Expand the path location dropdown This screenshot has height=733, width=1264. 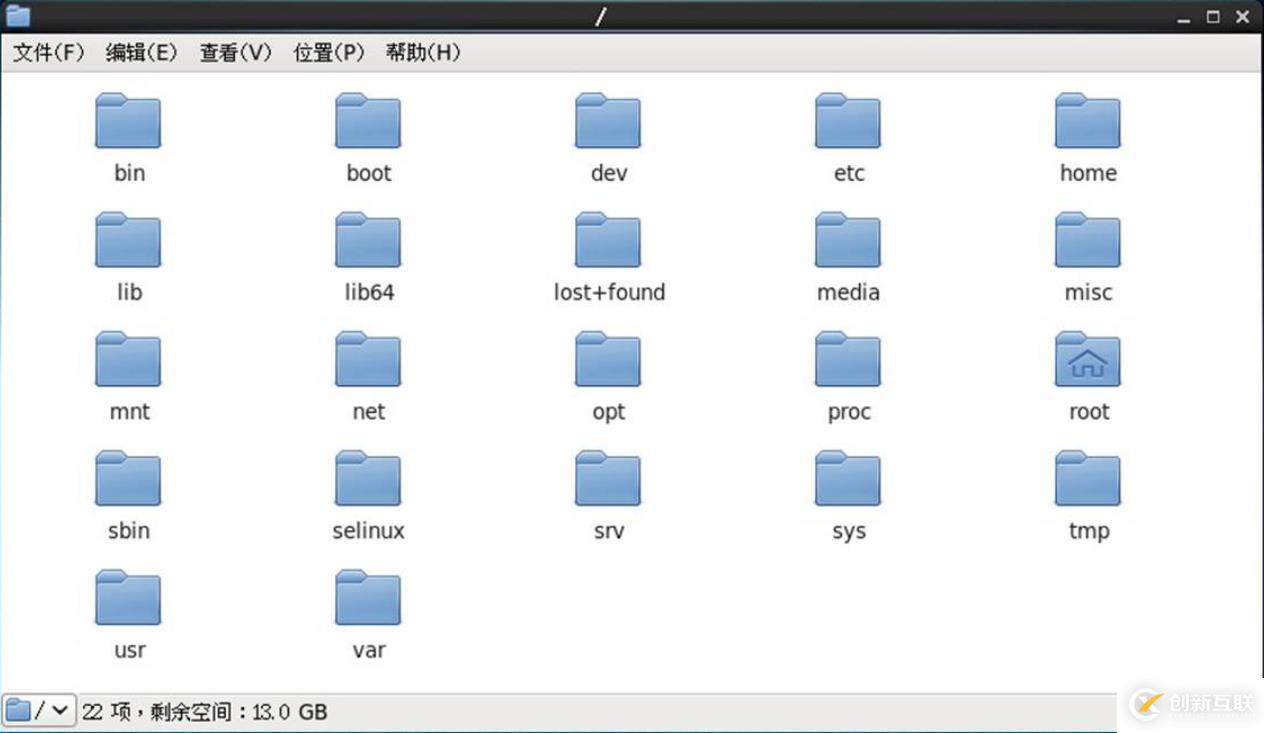pyautogui.click(x=57, y=710)
